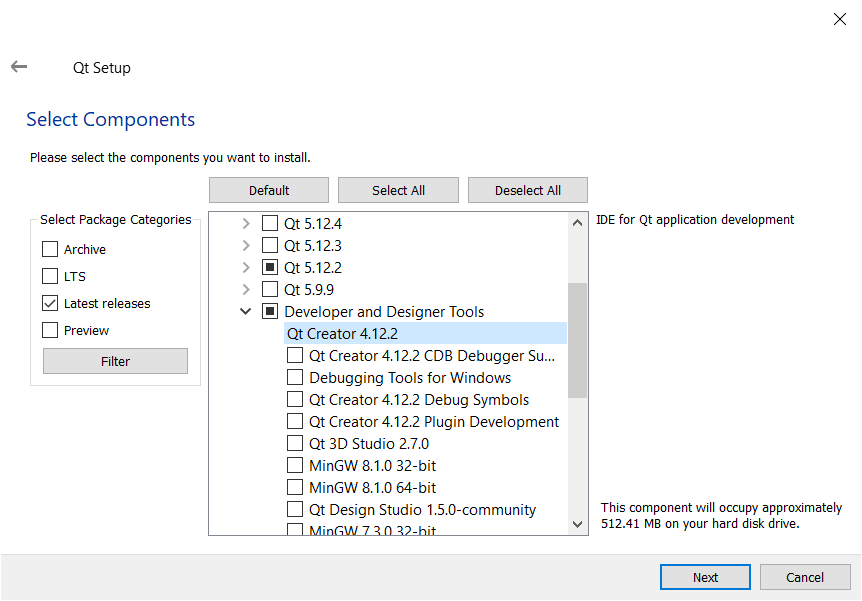Choose Select All components

pos(399,190)
